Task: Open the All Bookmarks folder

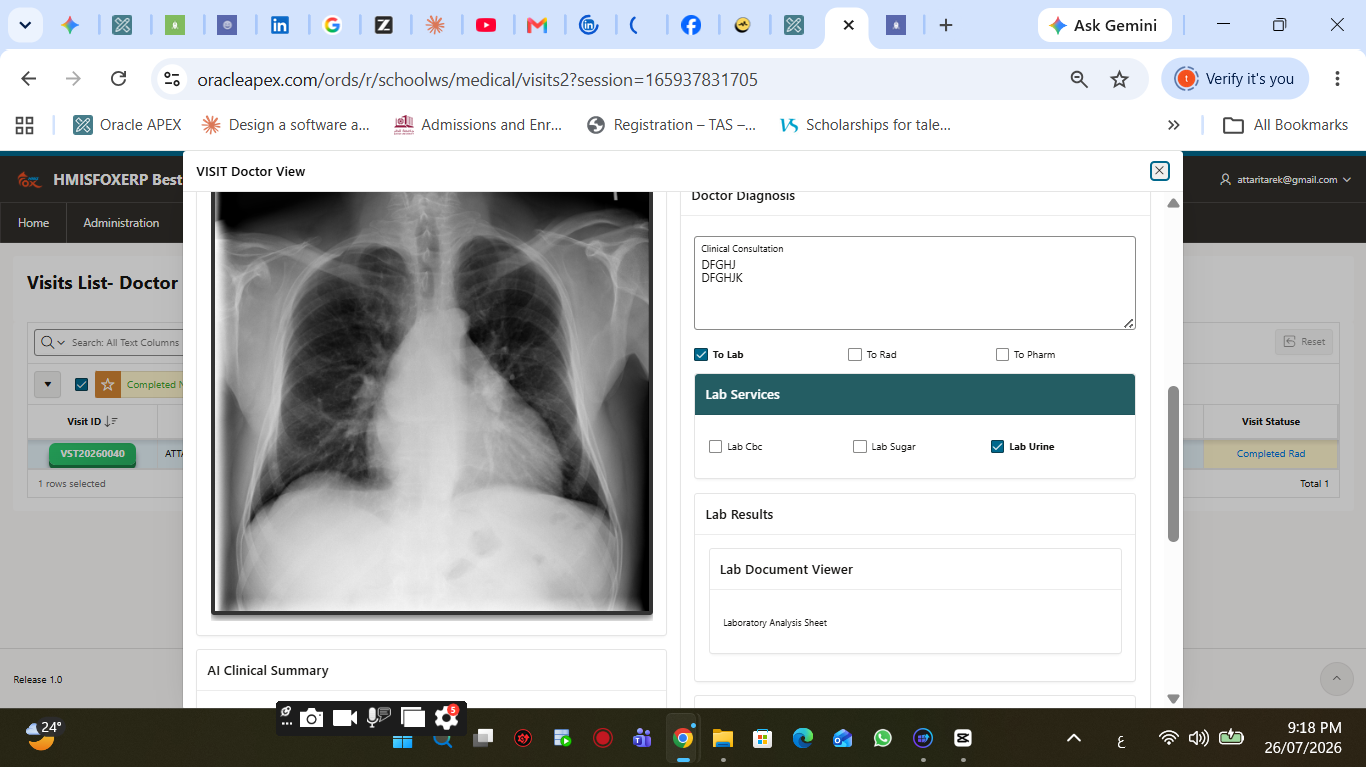Action: click(1286, 125)
